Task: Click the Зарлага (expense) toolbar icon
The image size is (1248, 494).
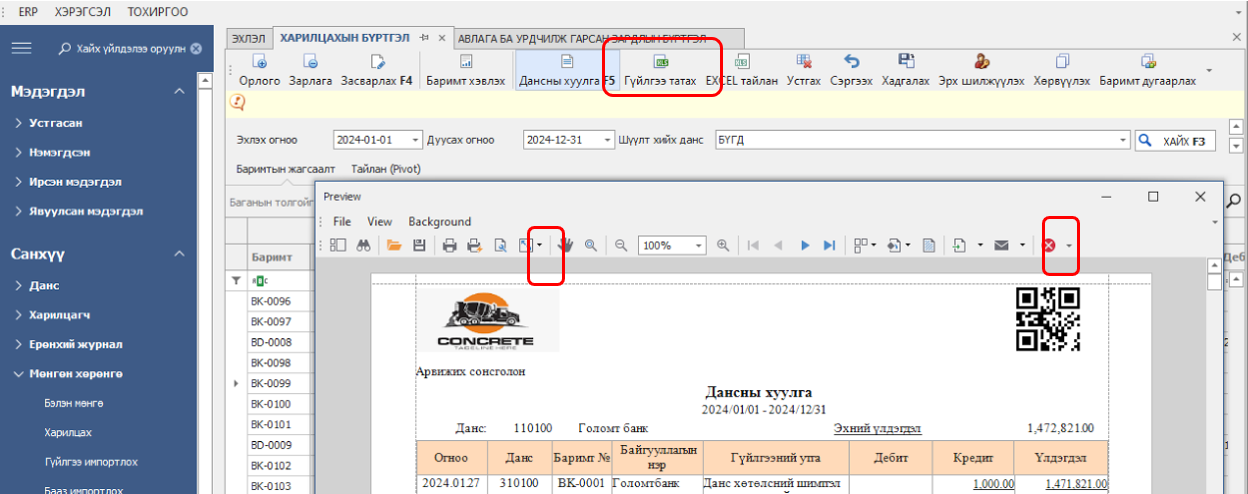Action: [x=310, y=62]
